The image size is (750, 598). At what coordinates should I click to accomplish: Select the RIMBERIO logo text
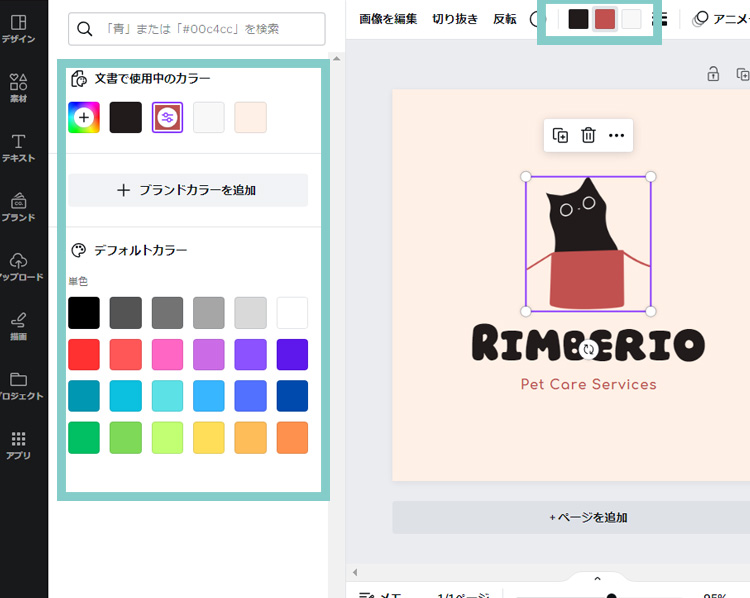[x=588, y=343]
